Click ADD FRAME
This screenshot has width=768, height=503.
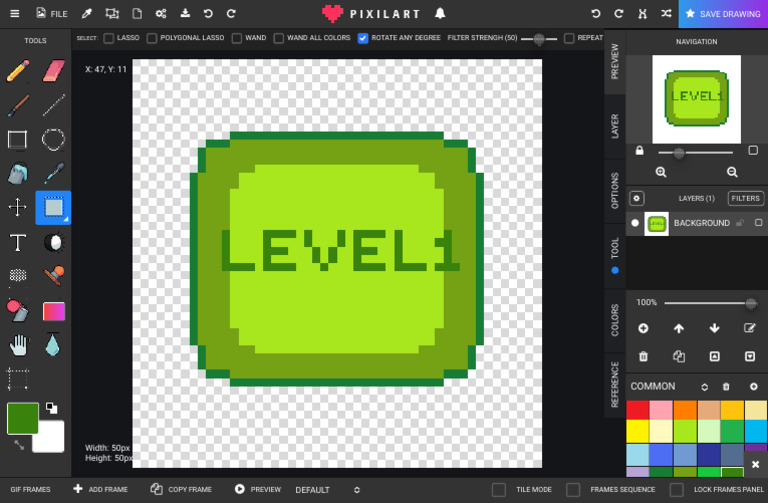coord(100,489)
